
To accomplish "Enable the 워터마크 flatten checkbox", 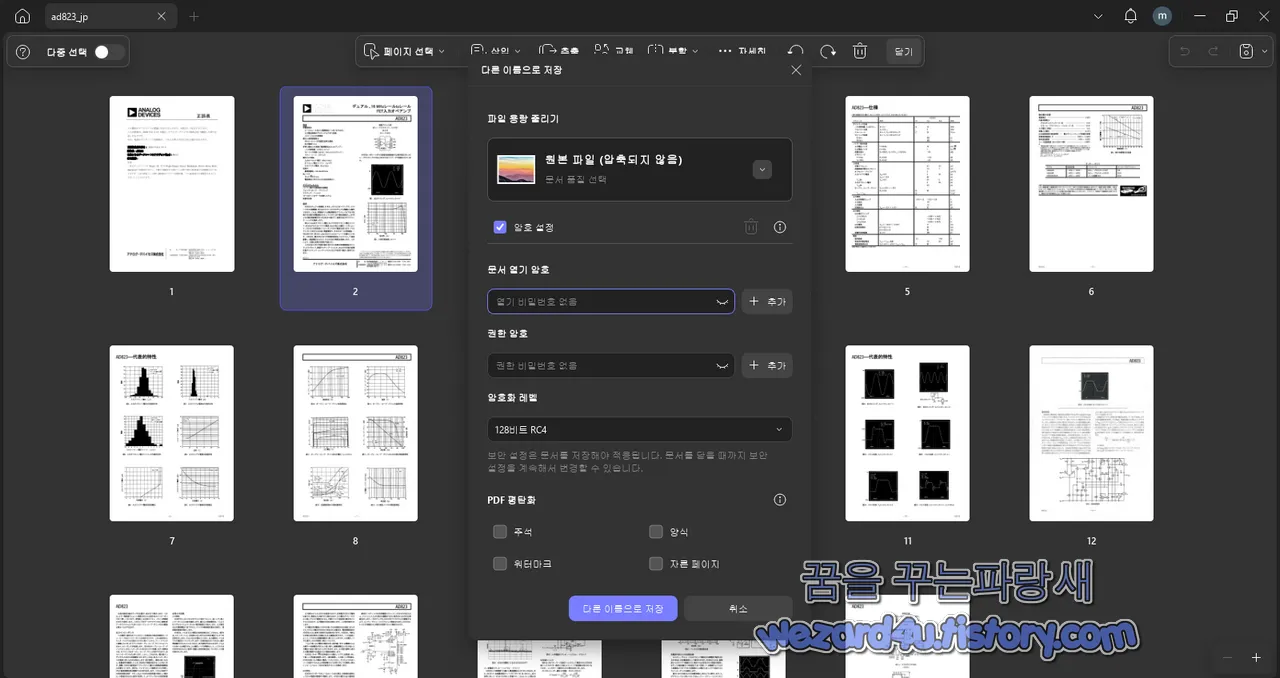I will pyautogui.click(x=499, y=563).
